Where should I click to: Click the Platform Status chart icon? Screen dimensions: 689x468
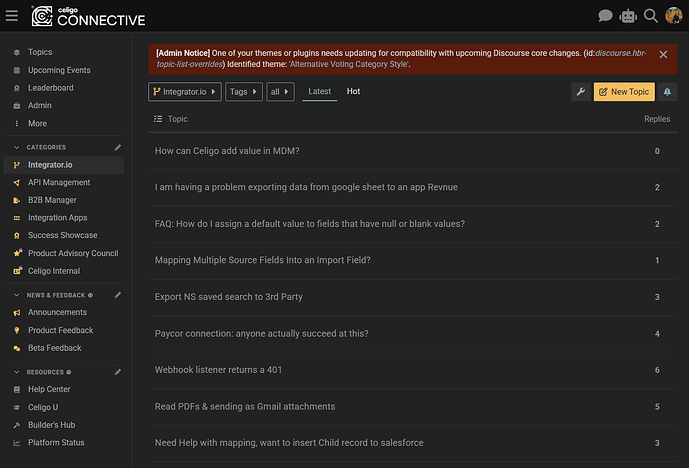(x=17, y=443)
